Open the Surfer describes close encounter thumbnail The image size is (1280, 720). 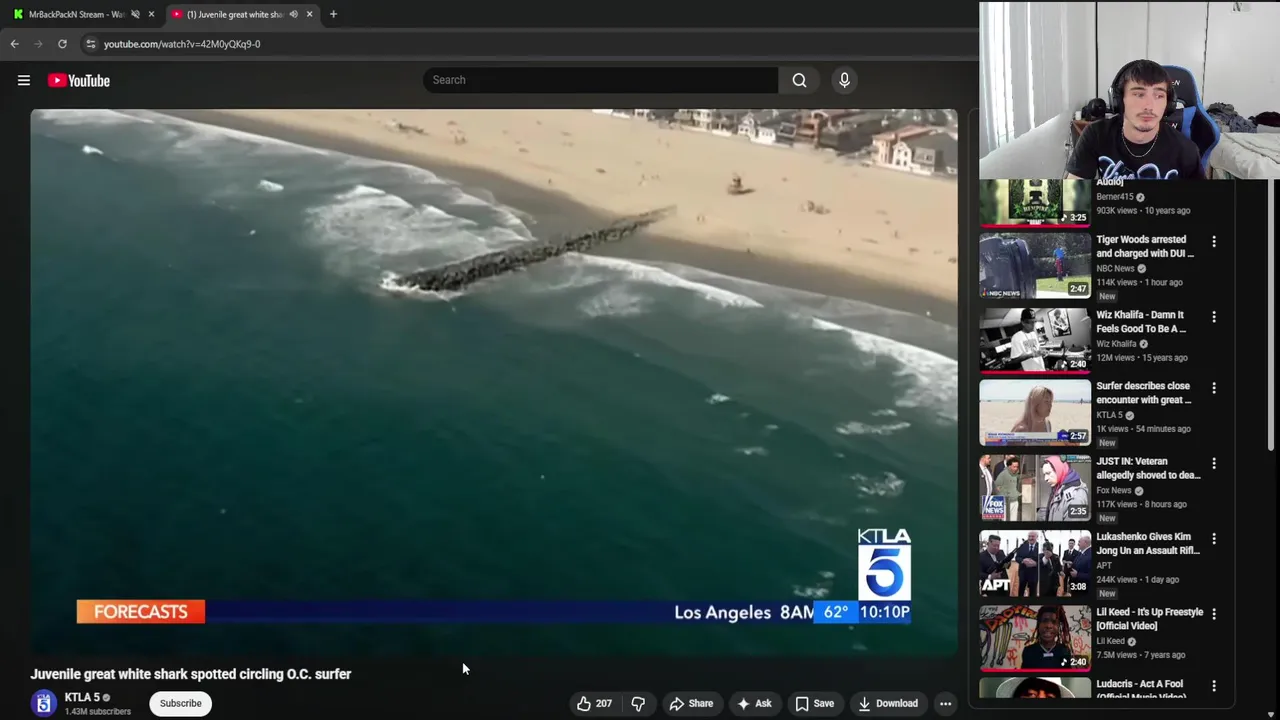1035,412
